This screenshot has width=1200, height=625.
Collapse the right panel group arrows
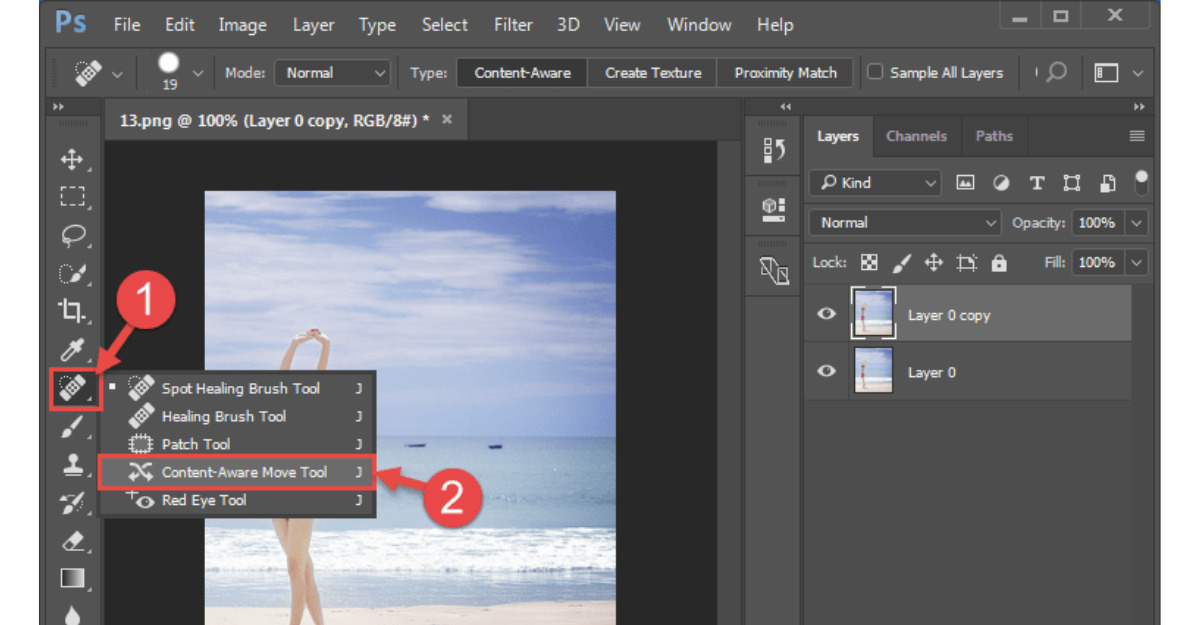pos(1139,106)
